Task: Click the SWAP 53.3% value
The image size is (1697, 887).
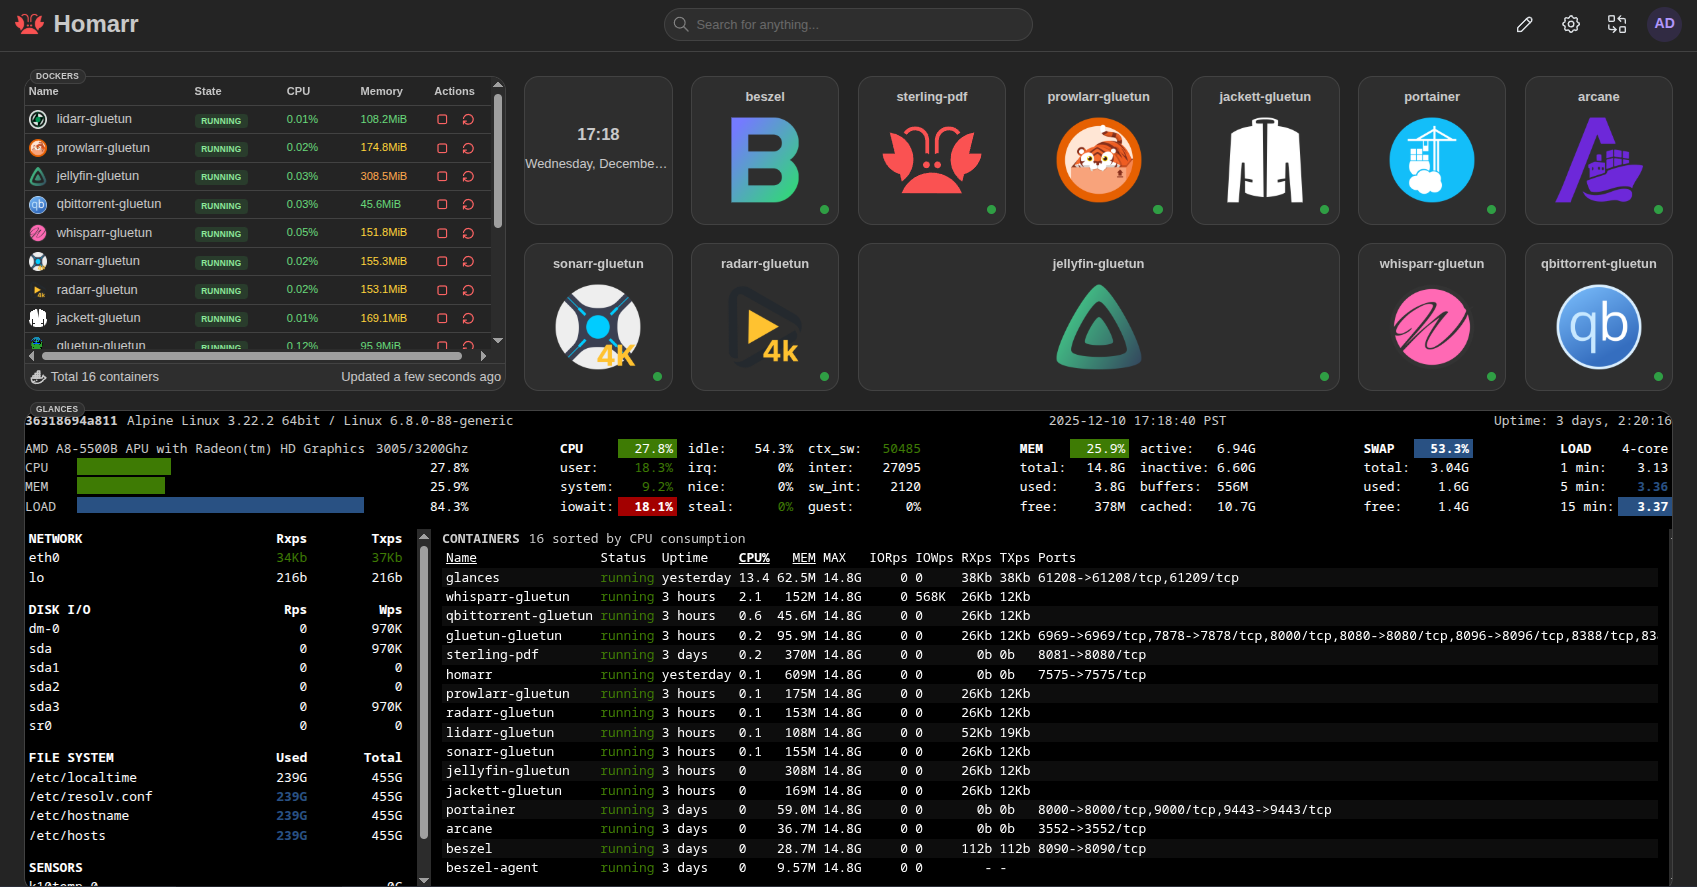Action: tap(1442, 449)
